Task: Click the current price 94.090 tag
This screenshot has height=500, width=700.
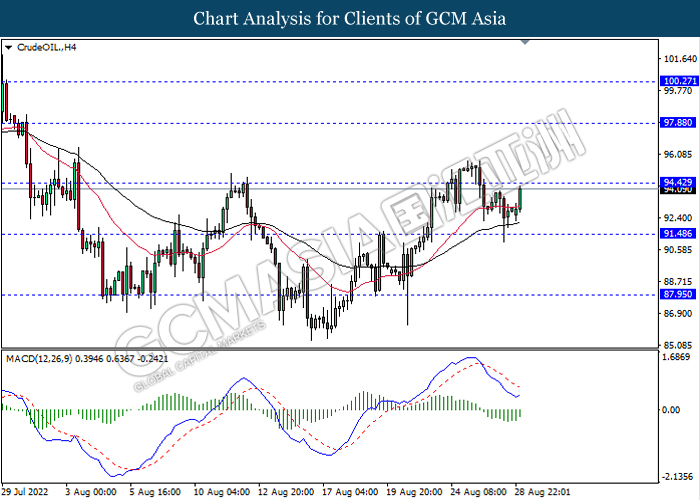Action: [x=678, y=190]
